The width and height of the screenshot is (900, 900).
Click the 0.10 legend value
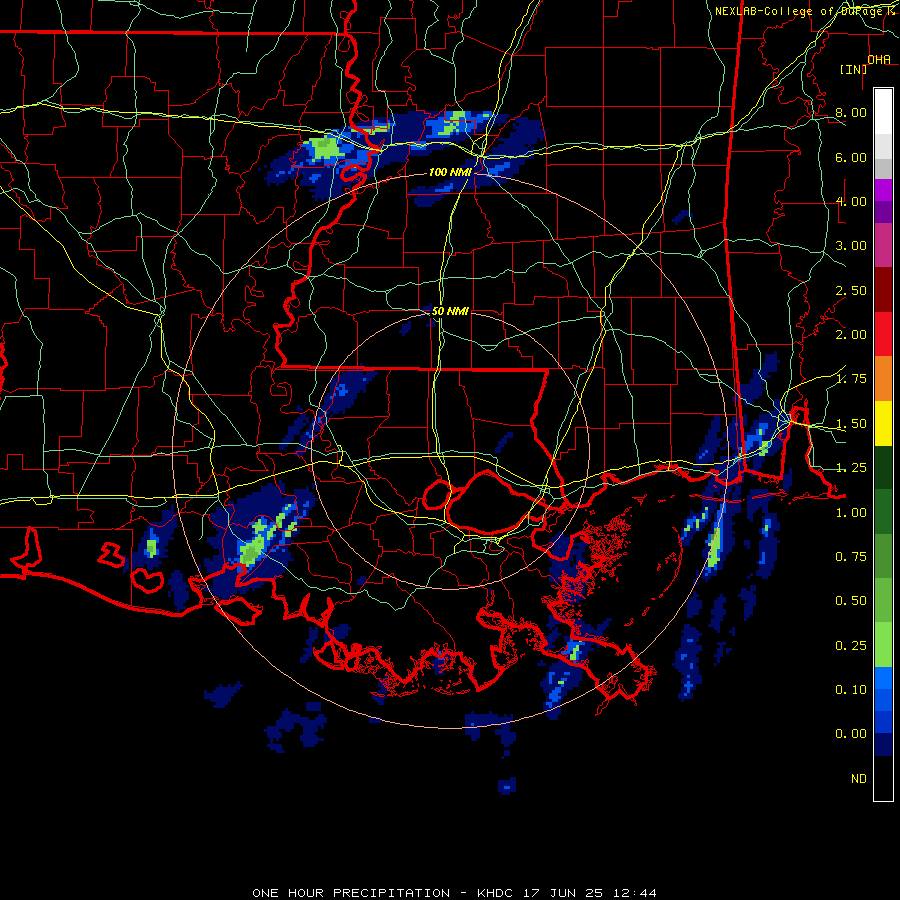(x=851, y=690)
